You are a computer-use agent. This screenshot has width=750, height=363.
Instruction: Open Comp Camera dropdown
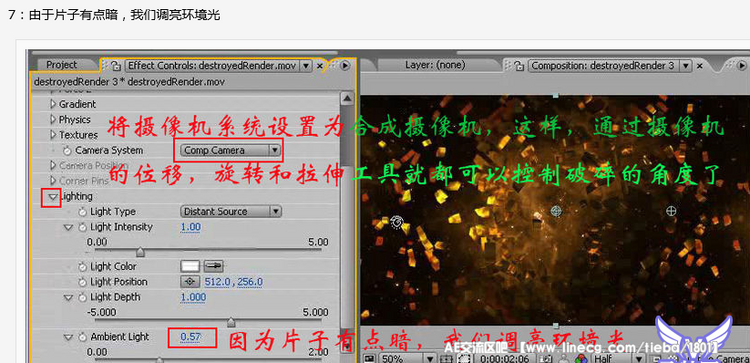click(231, 150)
